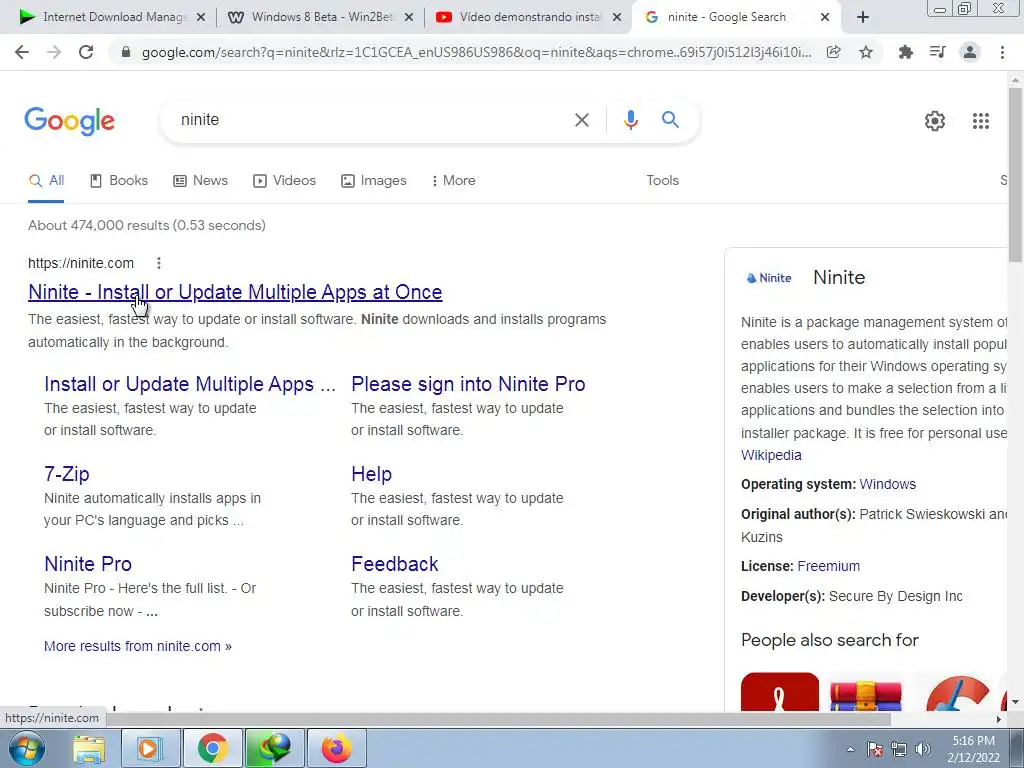Click the browser forward arrow
The image size is (1024, 768).
tap(54, 52)
